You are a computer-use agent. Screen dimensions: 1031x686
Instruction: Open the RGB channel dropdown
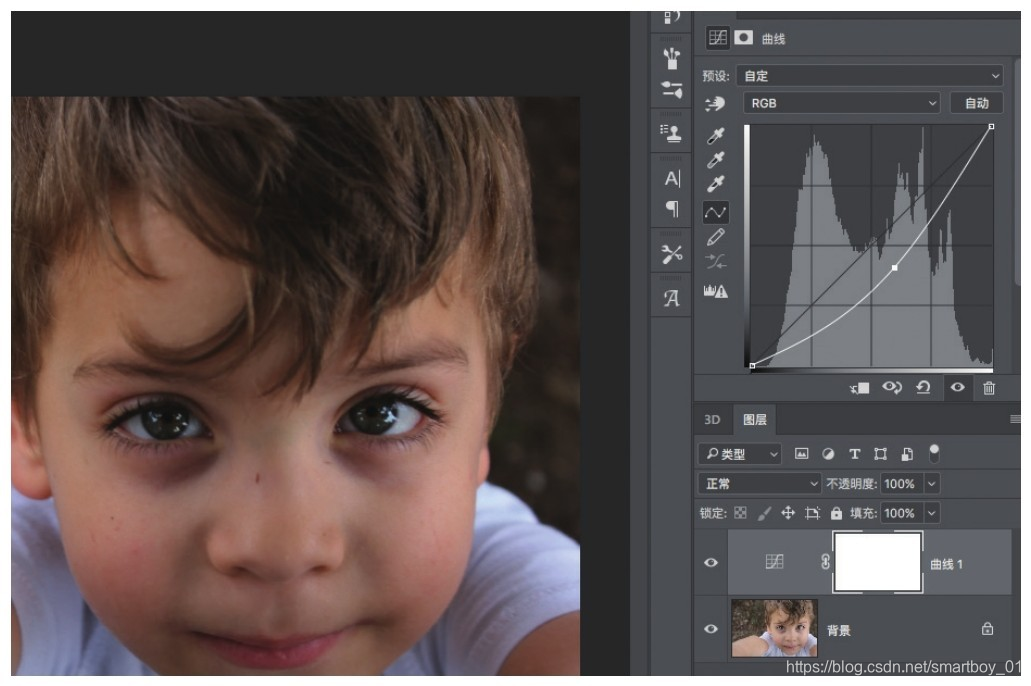coord(842,103)
